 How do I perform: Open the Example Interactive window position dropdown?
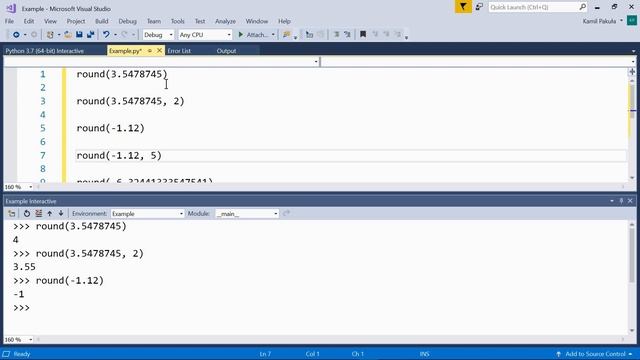(612, 201)
